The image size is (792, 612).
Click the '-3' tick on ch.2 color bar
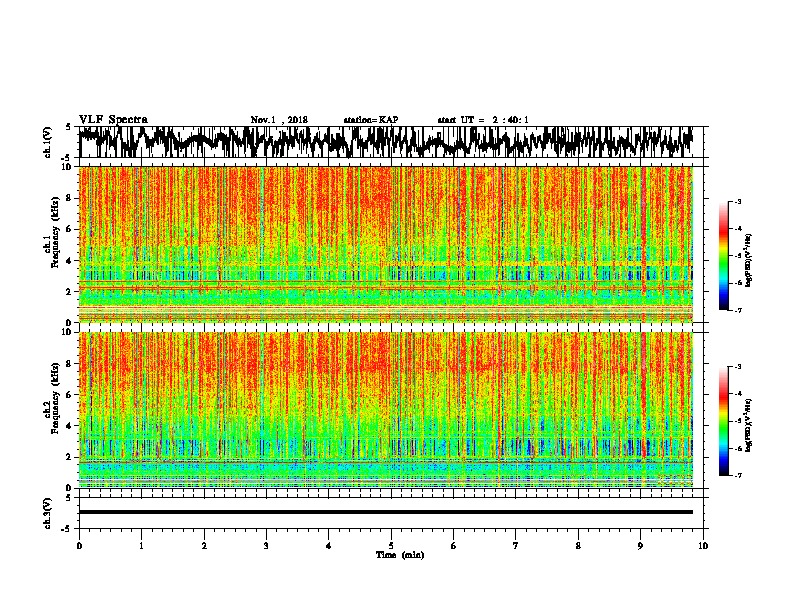coord(738,367)
